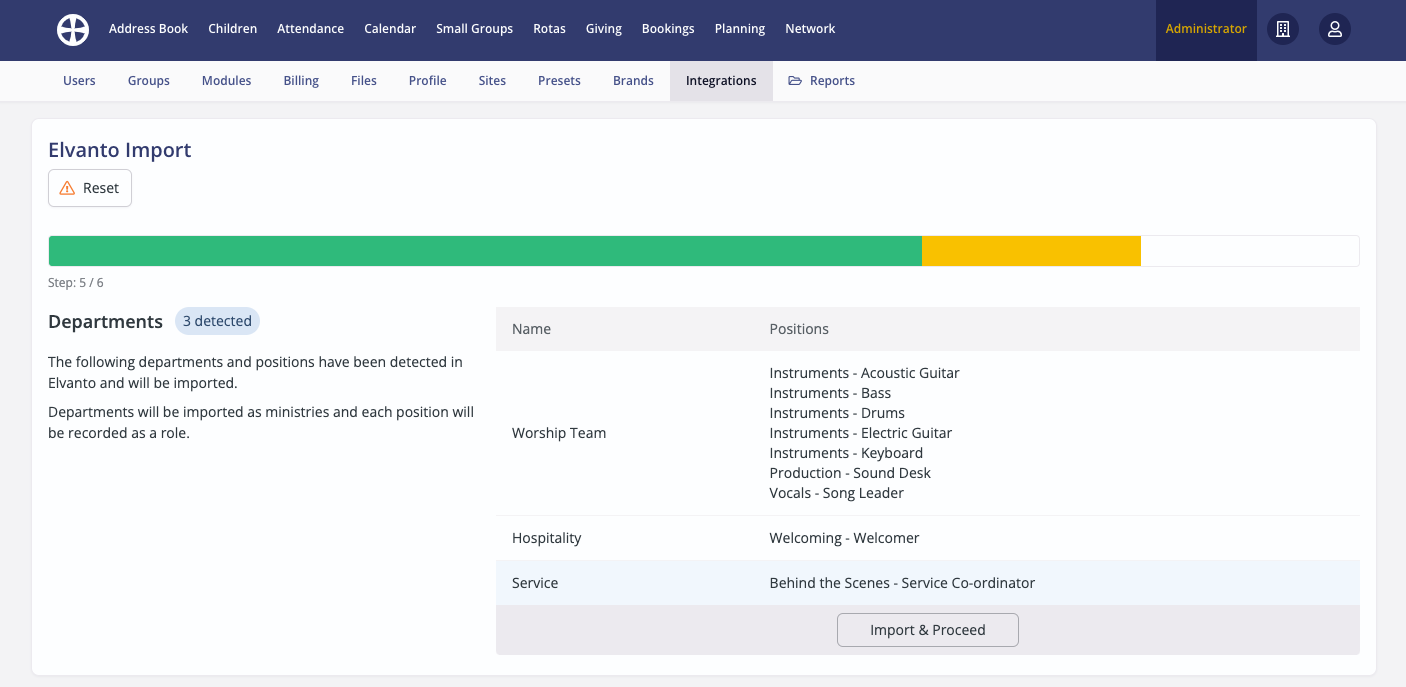Open the sites building icon
The image size is (1406, 687).
pyautogui.click(x=1283, y=29)
